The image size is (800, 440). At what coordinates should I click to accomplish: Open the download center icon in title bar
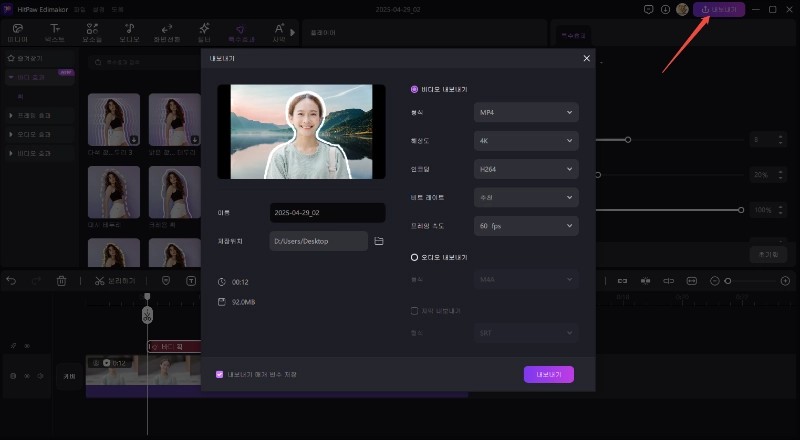pyautogui.click(x=665, y=9)
